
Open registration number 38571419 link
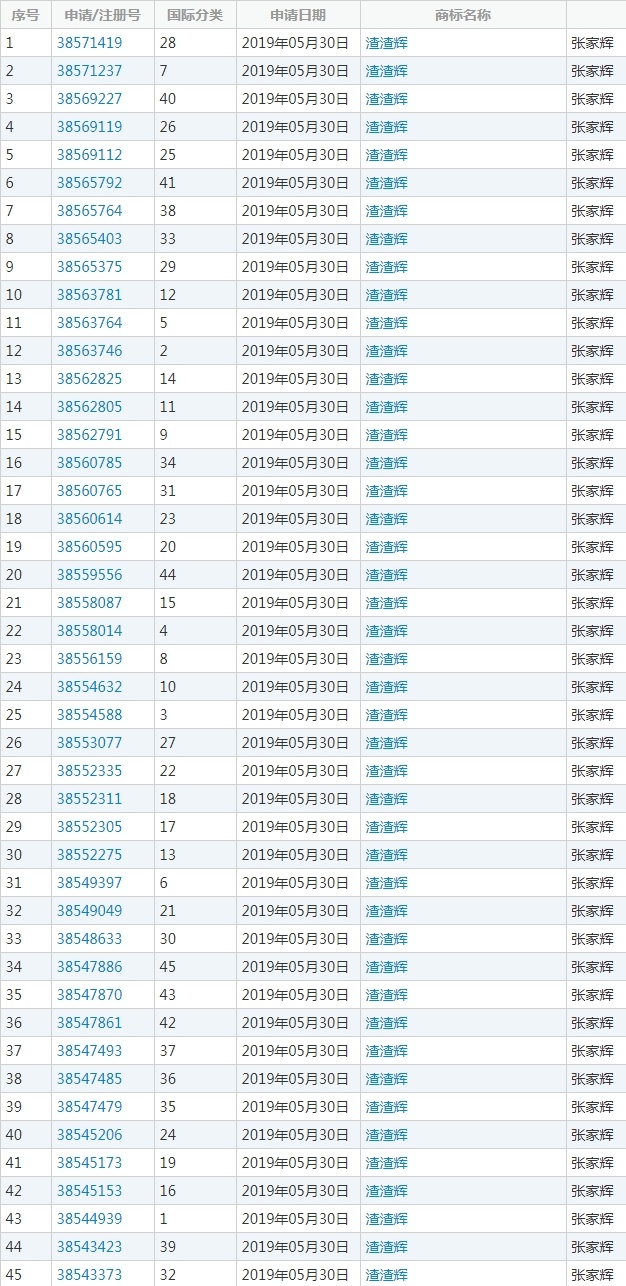89,43
